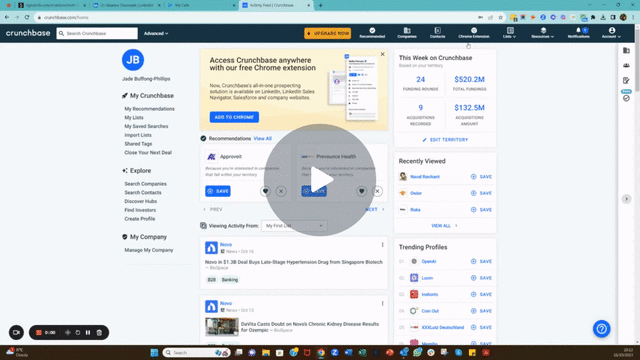Open Manage My Company link

click(149, 250)
